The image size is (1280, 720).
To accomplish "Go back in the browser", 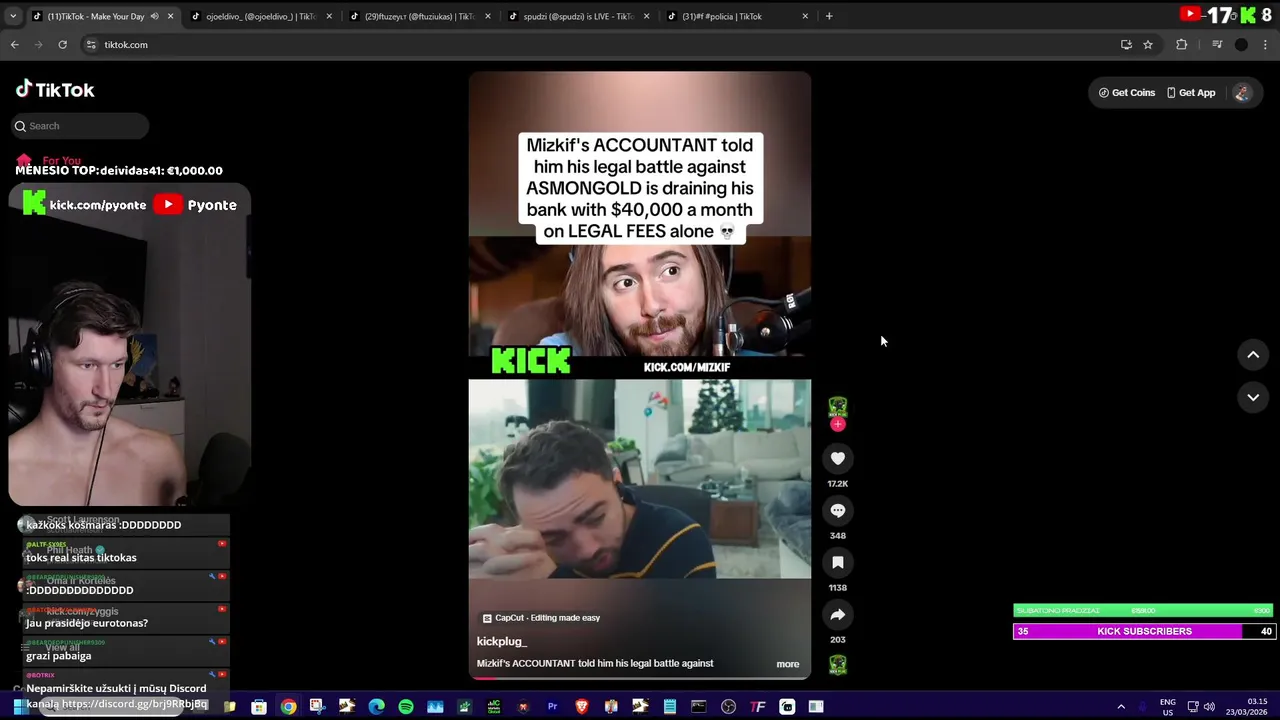I will tap(15, 44).
